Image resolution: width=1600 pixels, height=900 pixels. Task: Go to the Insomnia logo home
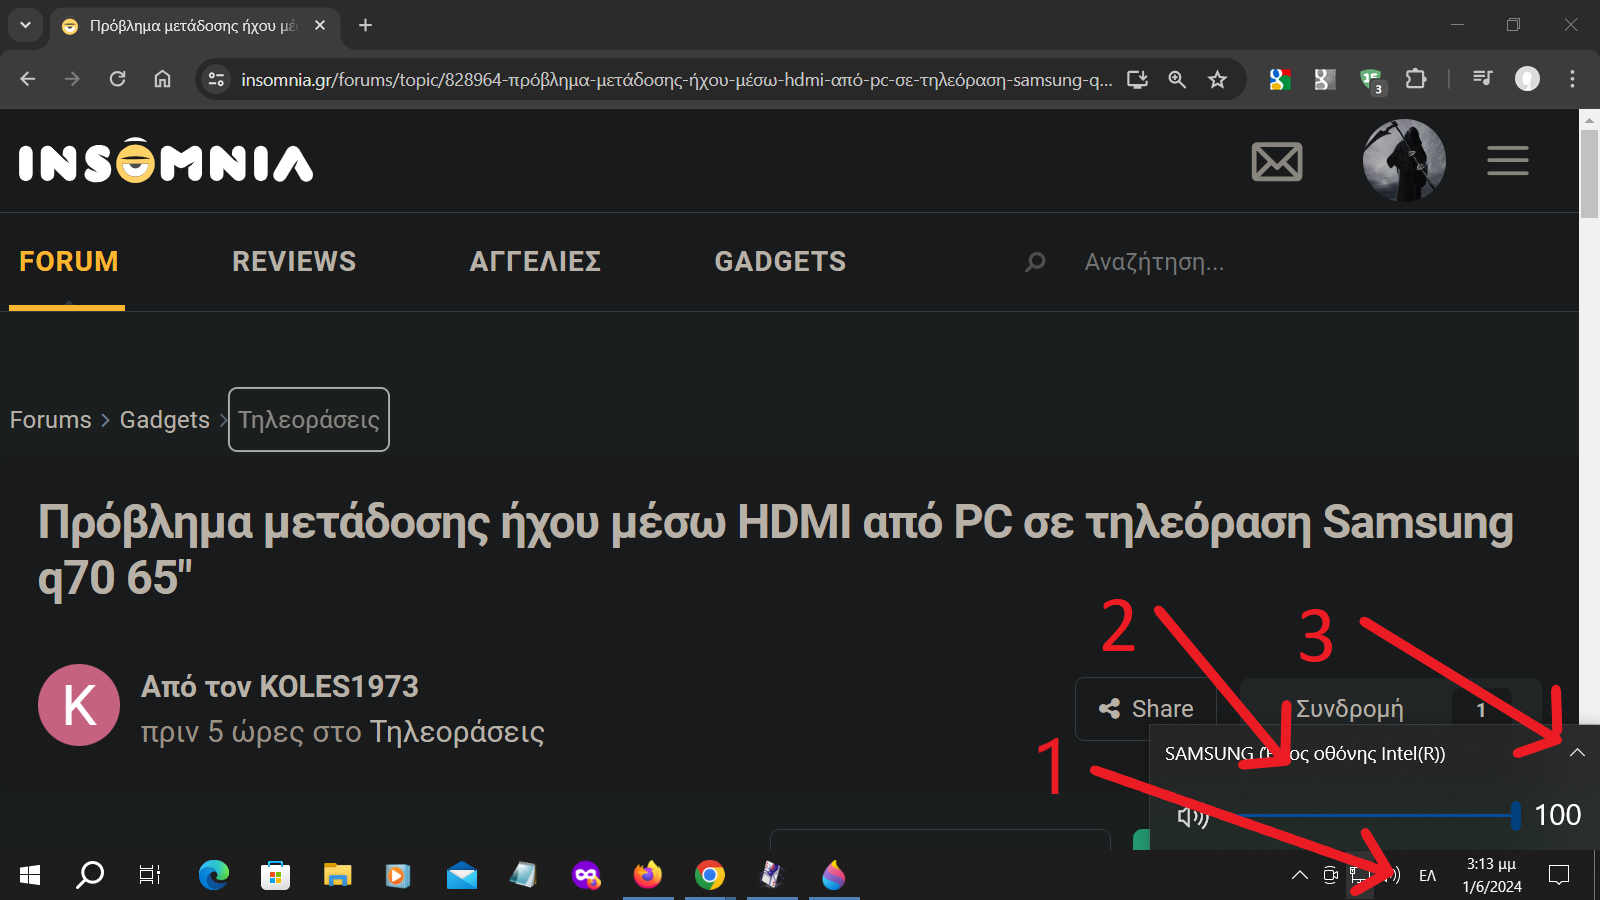pyautogui.click(x=166, y=161)
